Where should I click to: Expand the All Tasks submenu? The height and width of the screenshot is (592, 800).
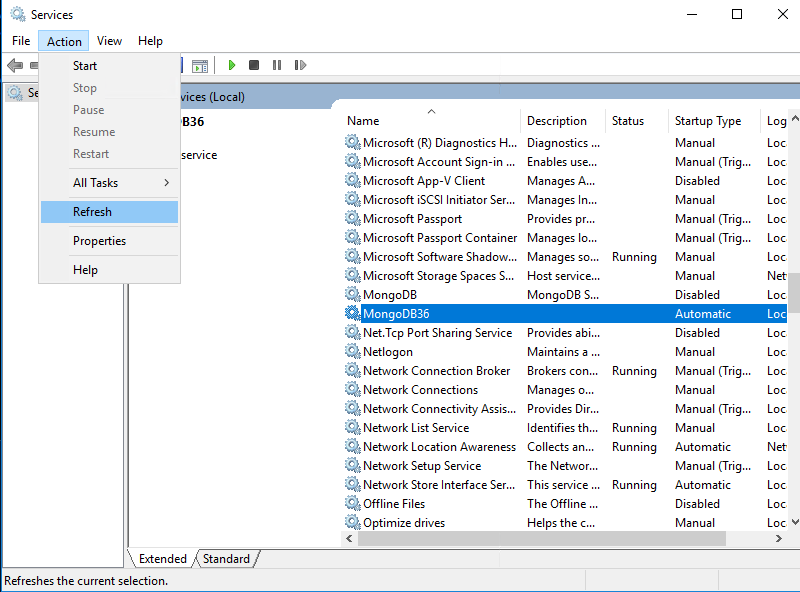pos(109,183)
